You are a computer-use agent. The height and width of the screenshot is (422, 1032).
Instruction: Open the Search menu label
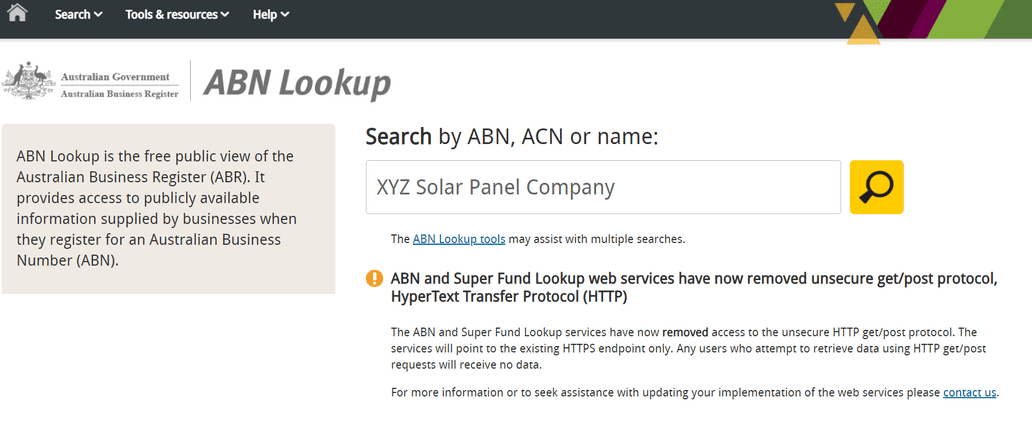point(72,14)
